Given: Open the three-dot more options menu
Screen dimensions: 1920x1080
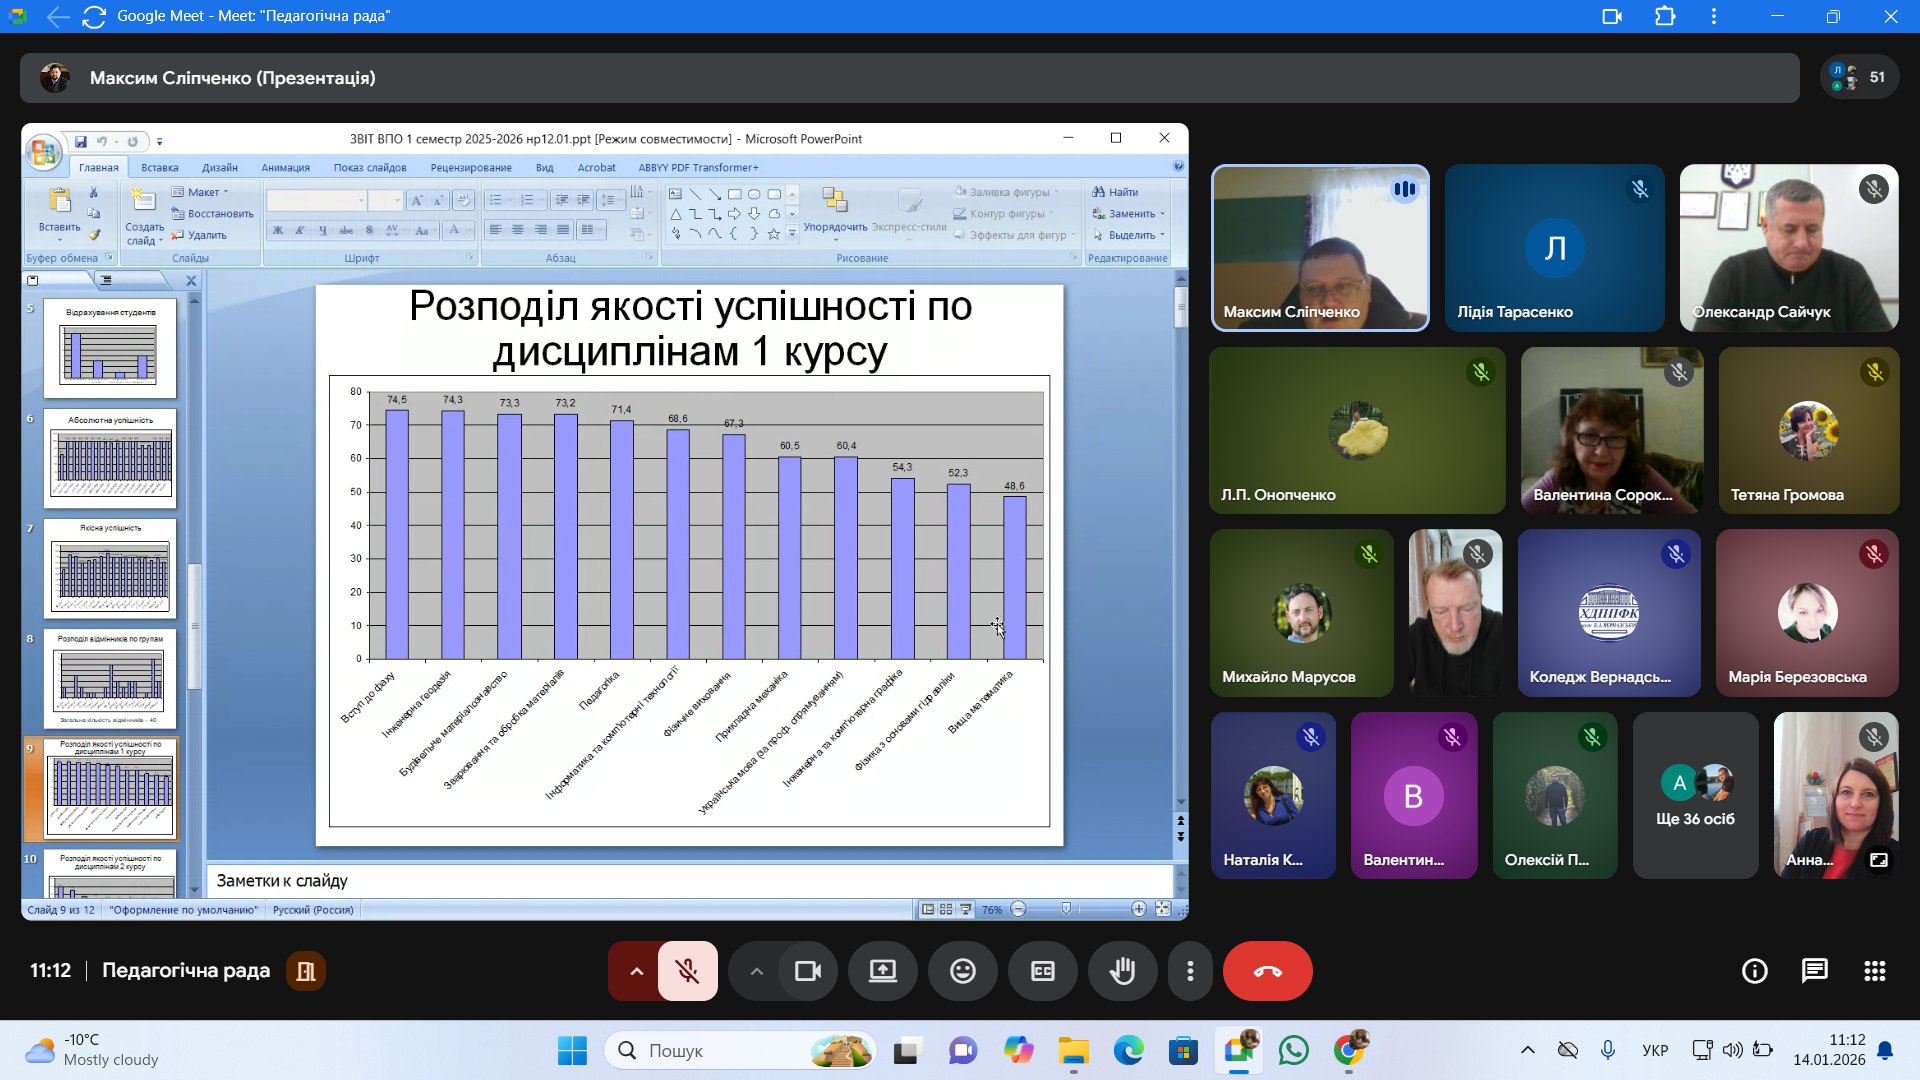Looking at the screenshot, I should coord(1190,971).
